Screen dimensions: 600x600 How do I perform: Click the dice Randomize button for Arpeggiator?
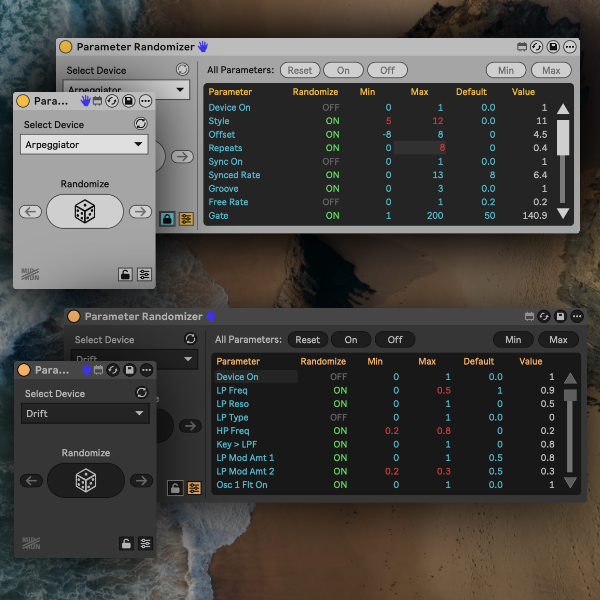tap(85, 211)
